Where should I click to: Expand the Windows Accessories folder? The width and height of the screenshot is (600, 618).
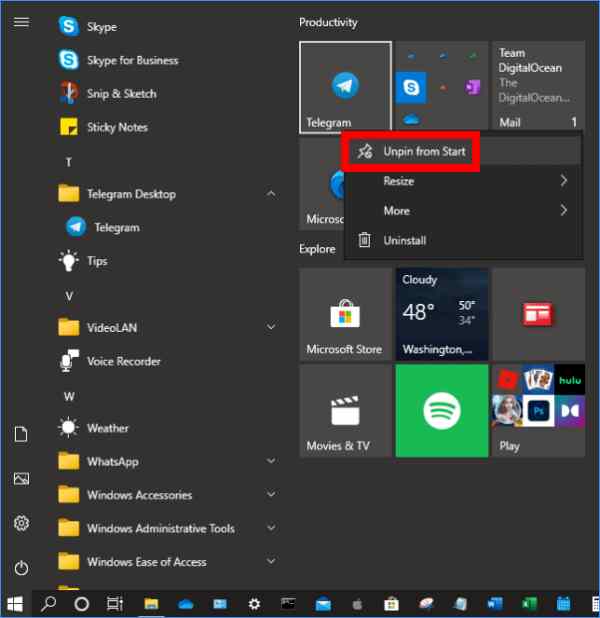(x=271, y=494)
